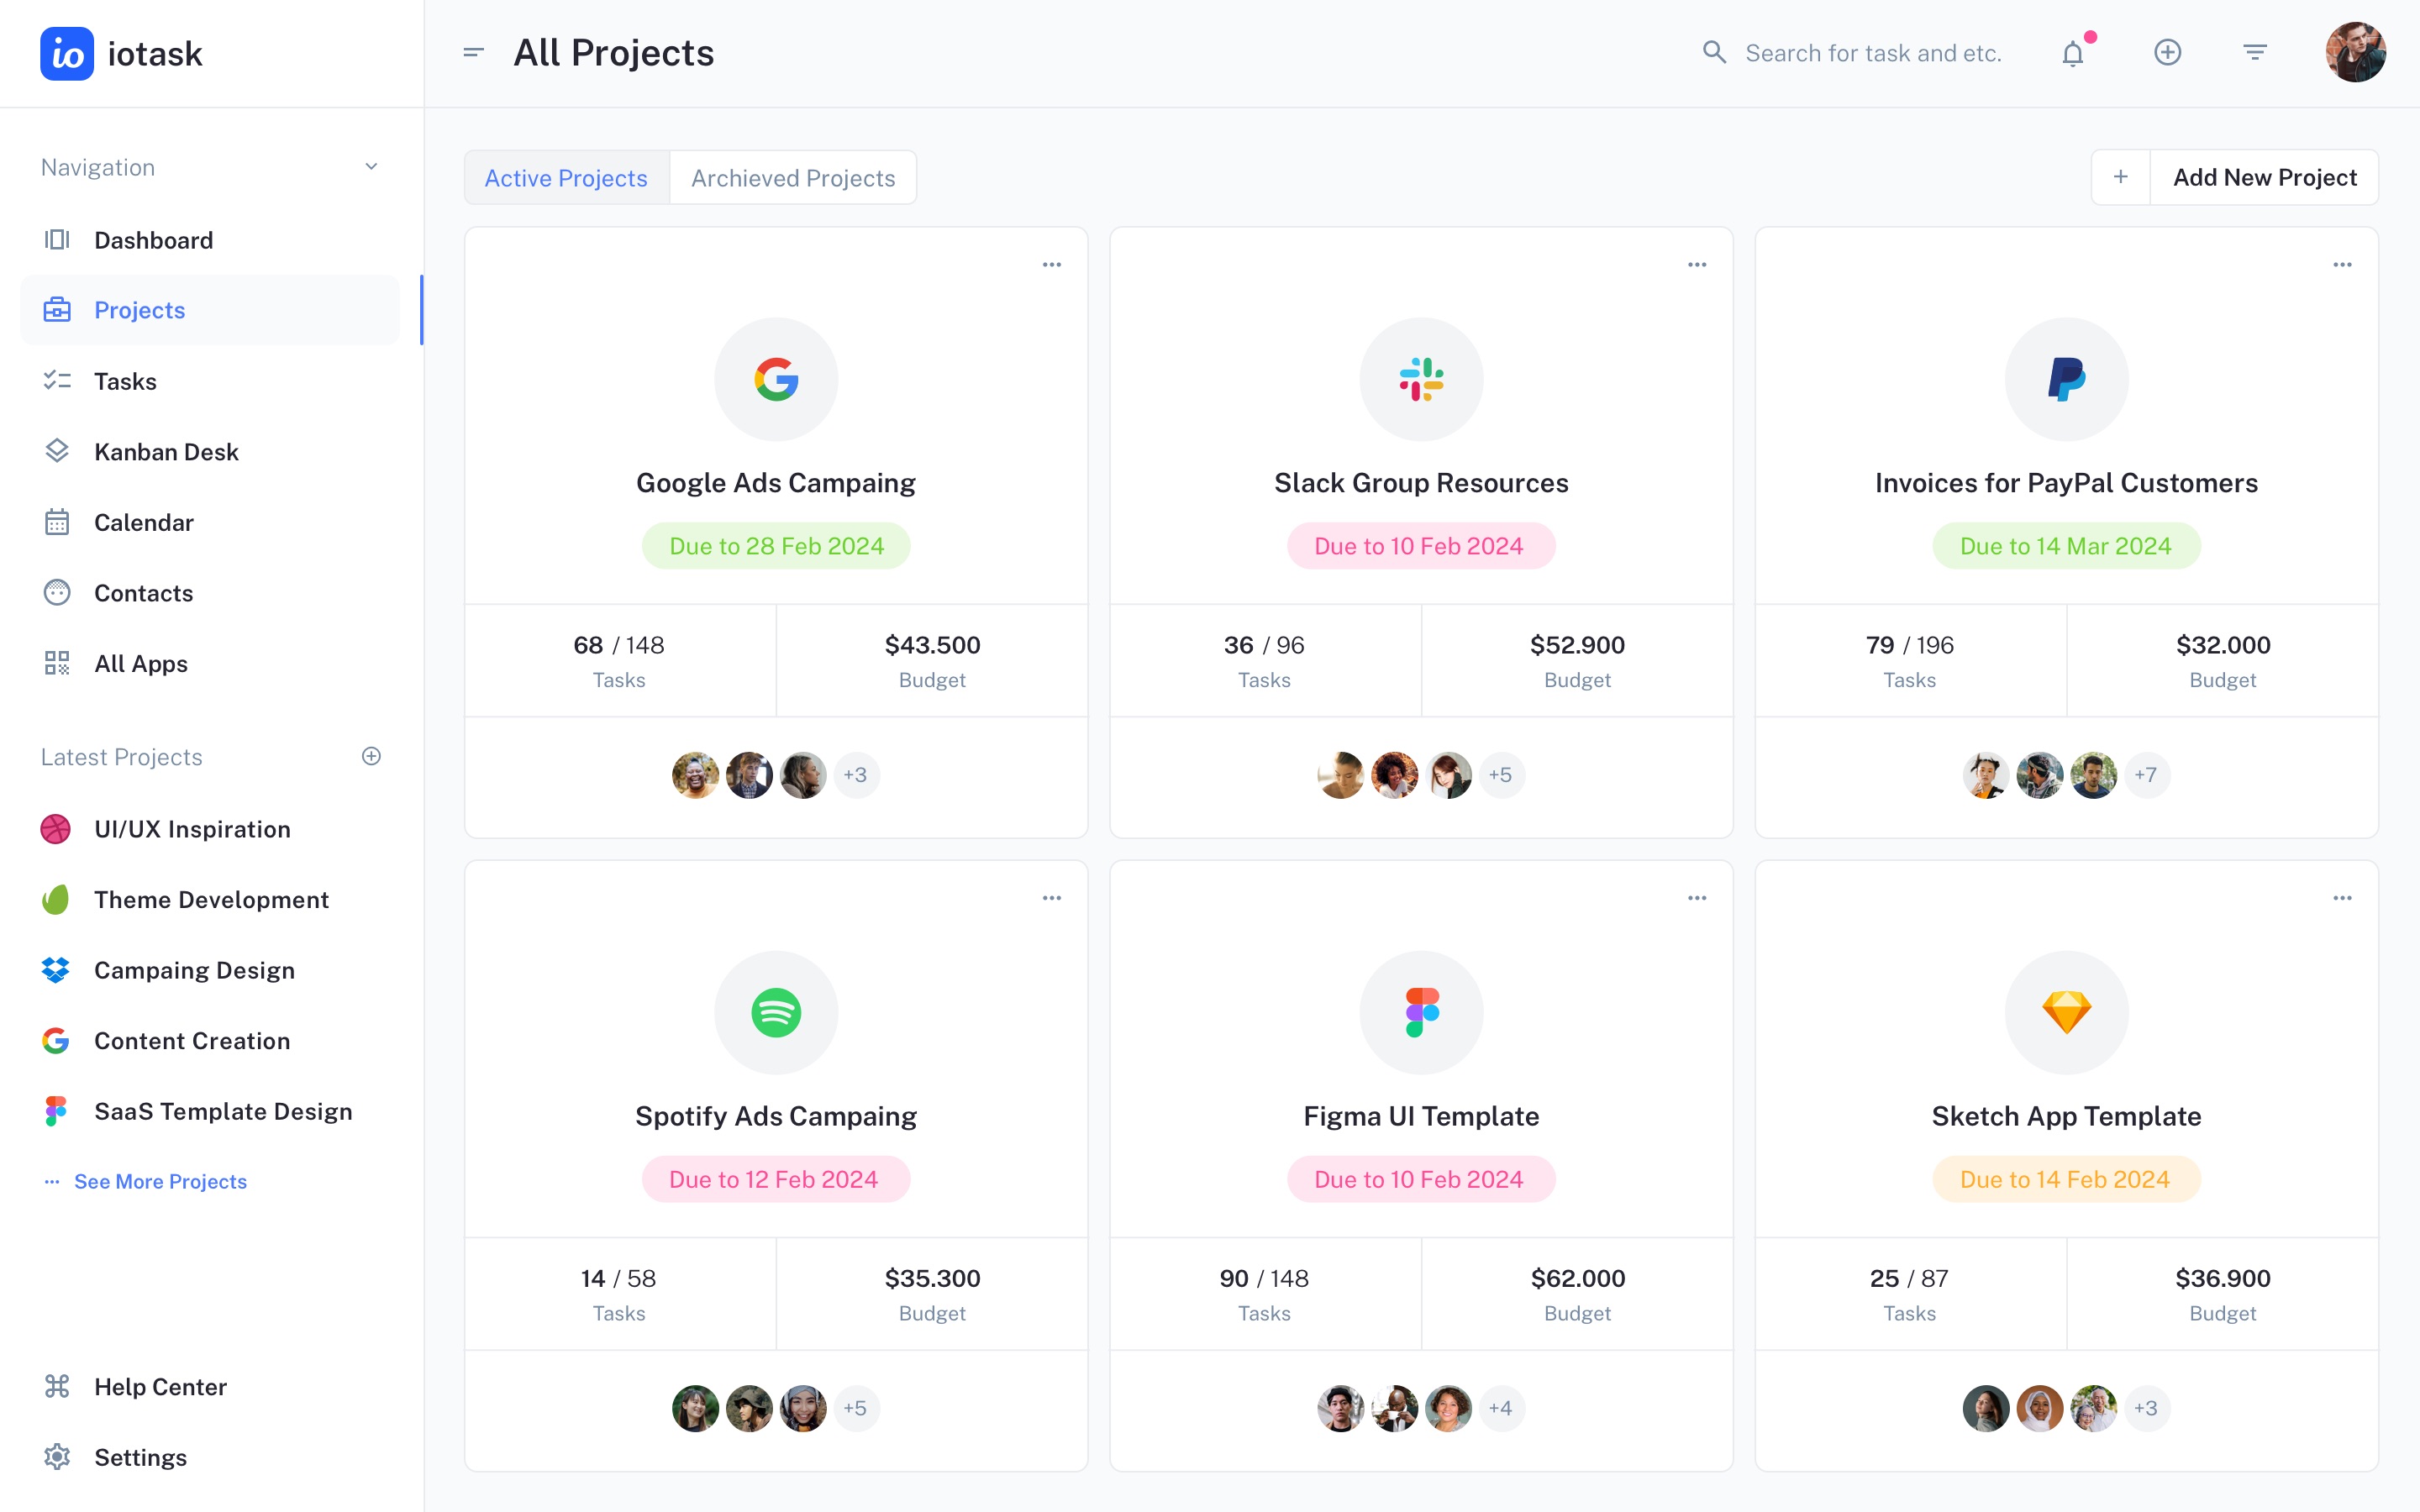This screenshot has width=2420, height=1512.
Task: Click the notification bell icon
Action: tap(2073, 53)
